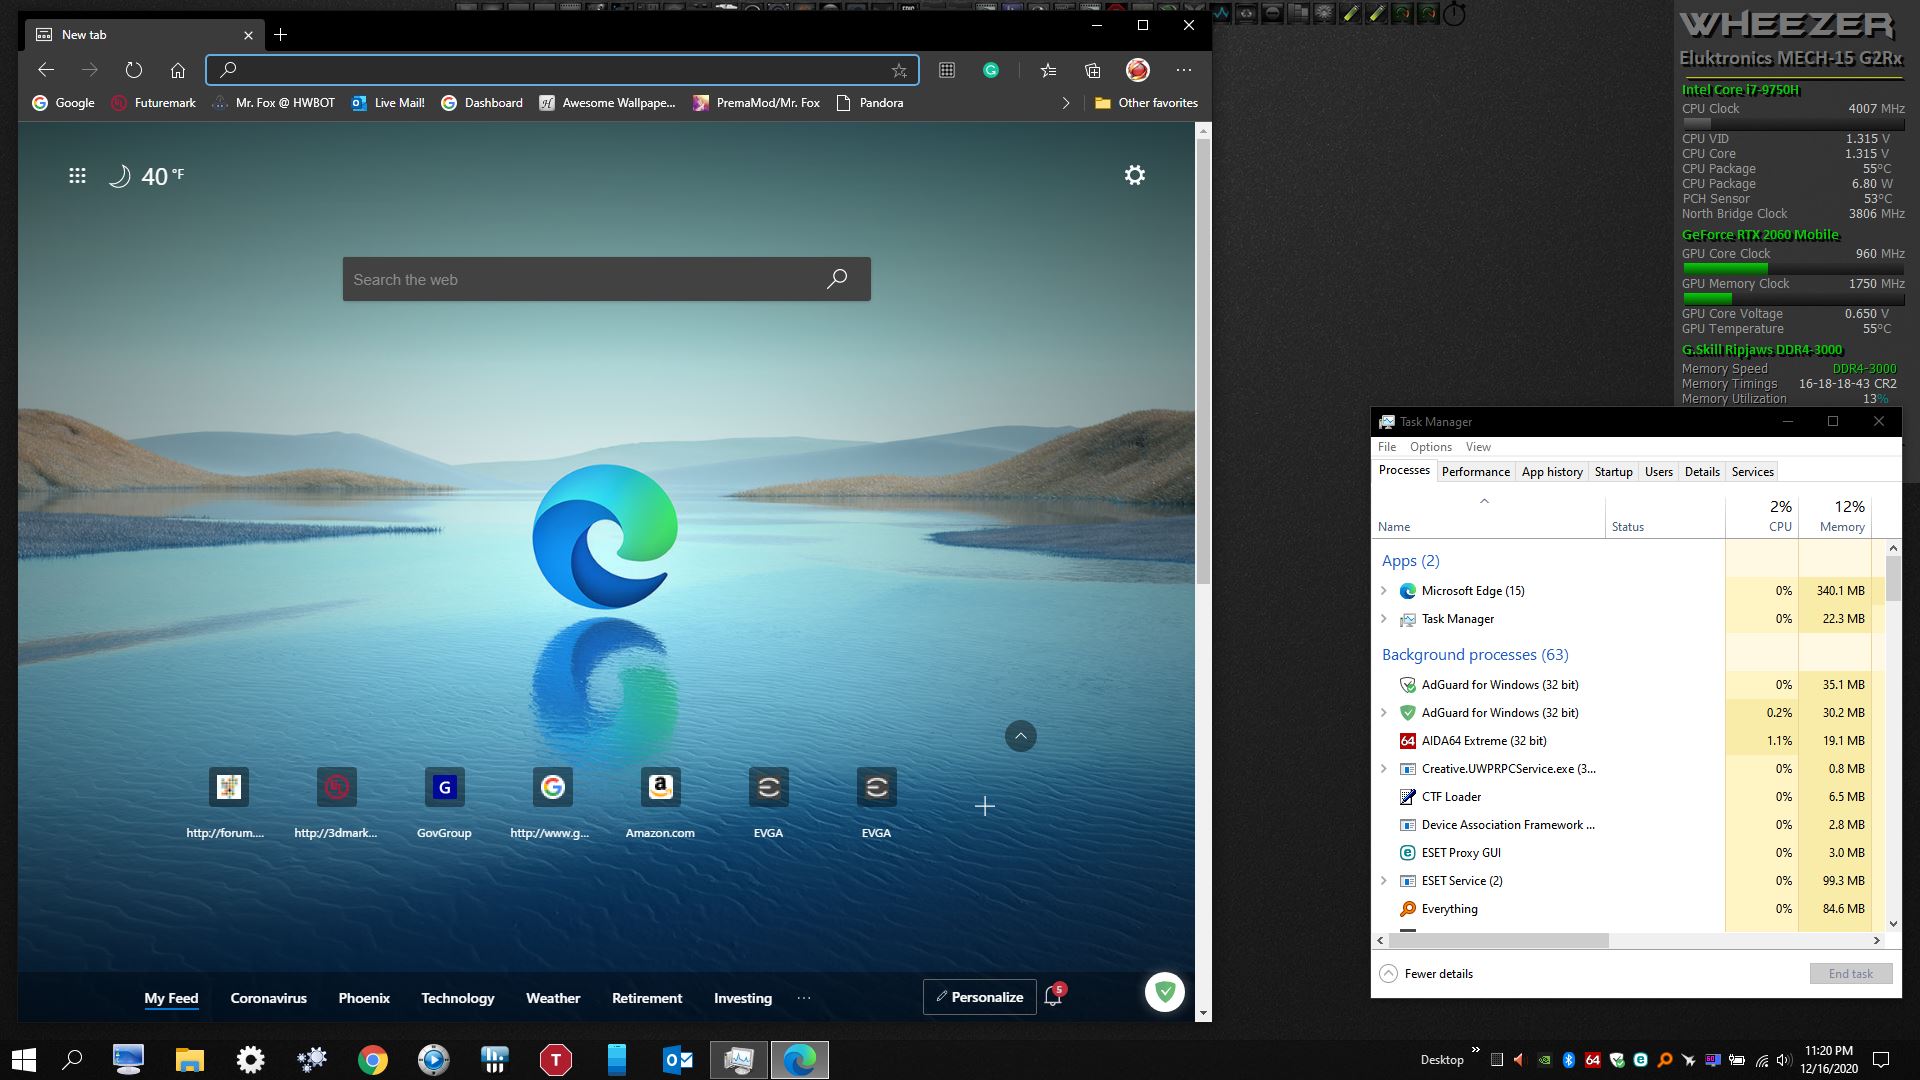
Task: Show more feed topics ellipsis
Action: point(804,998)
